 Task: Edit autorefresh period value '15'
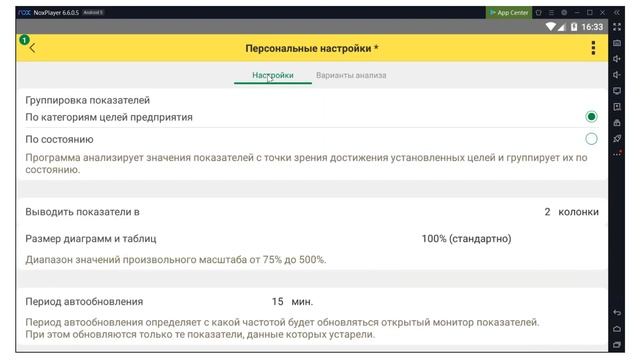[x=278, y=302]
